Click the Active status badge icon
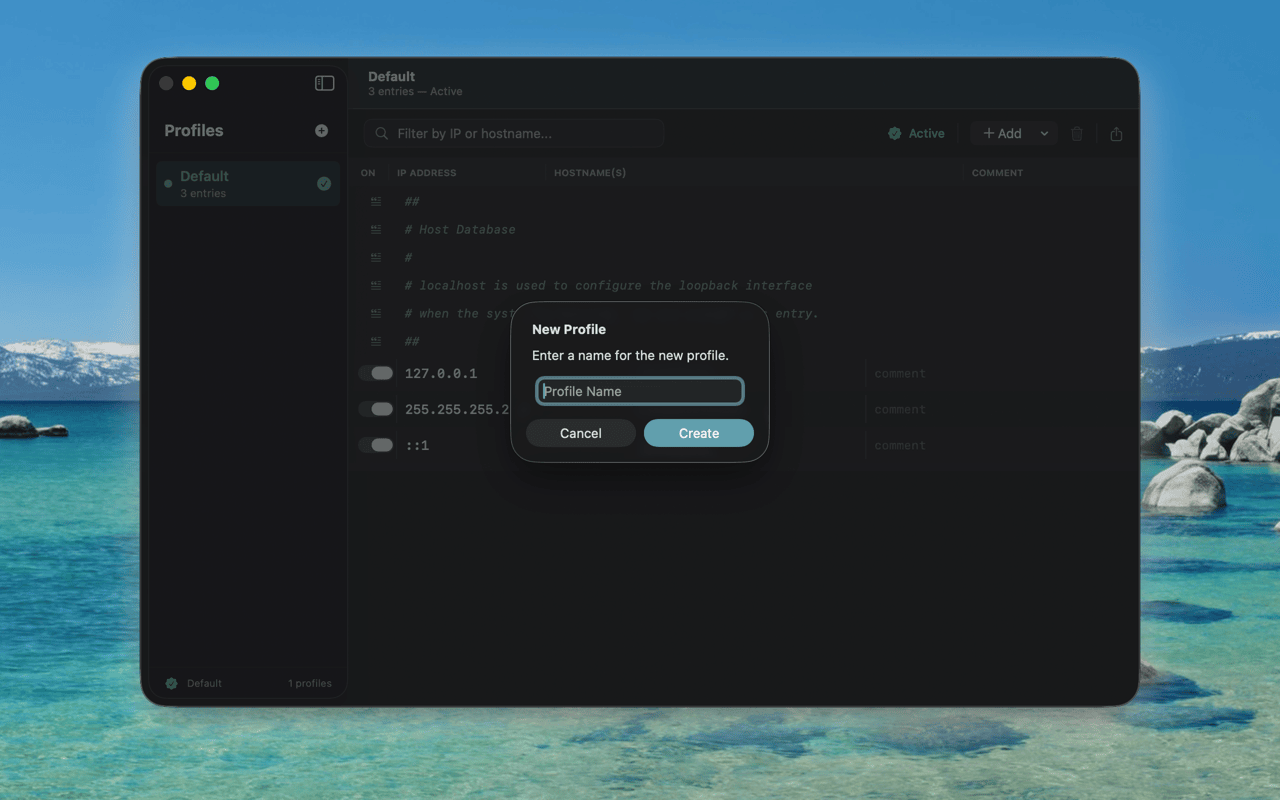 tap(895, 132)
